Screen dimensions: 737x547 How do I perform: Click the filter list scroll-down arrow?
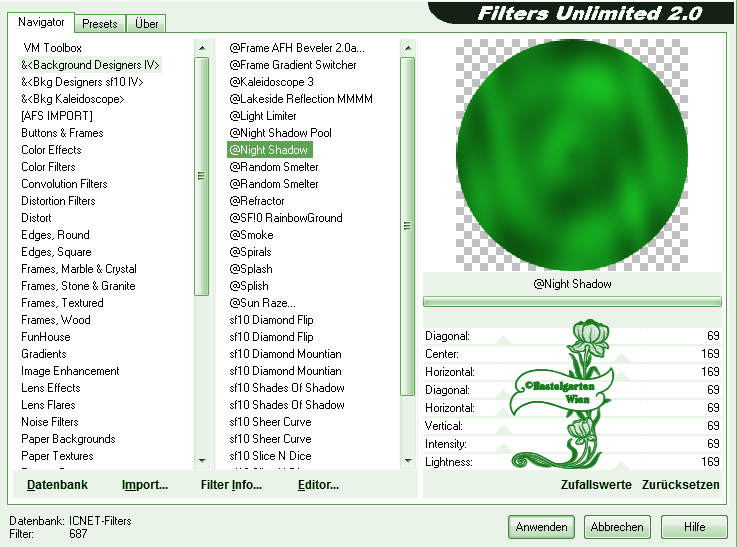[408, 461]
